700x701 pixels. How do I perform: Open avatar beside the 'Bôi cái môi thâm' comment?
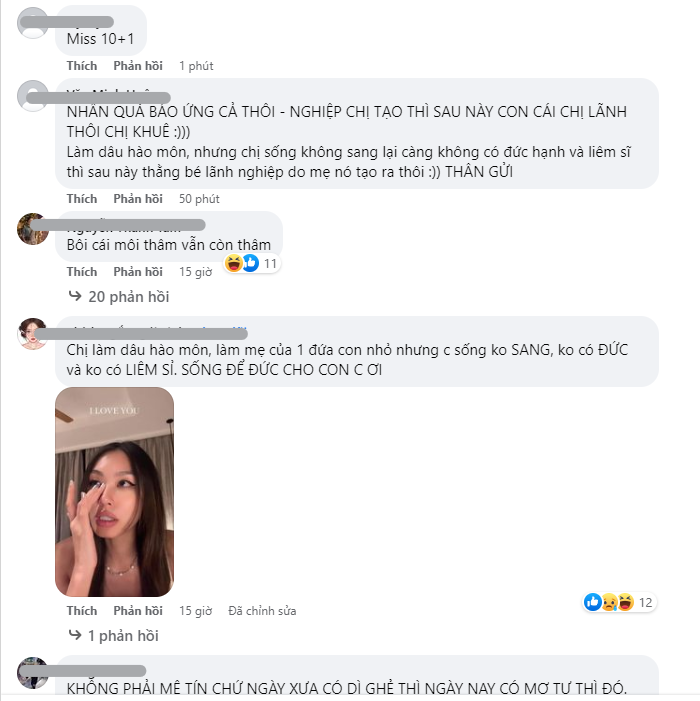point(32,229)
